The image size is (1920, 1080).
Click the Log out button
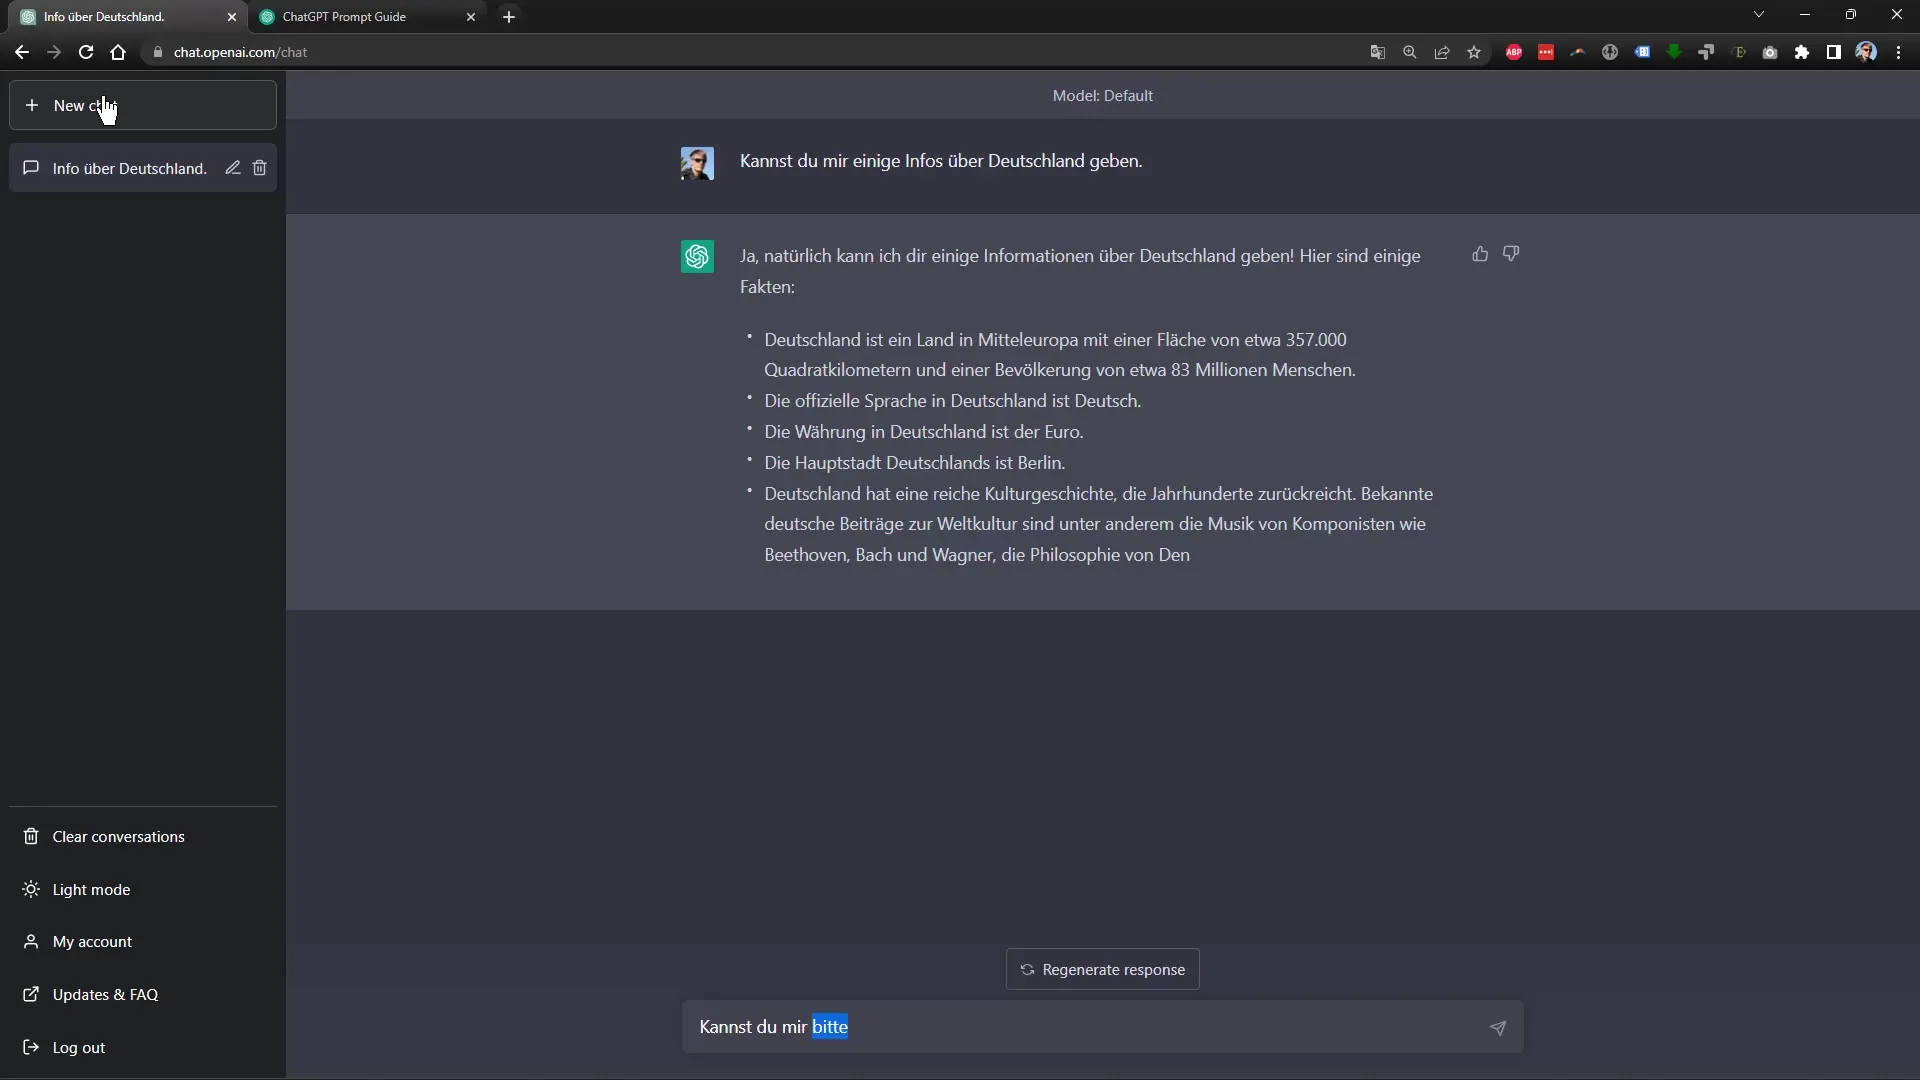(x=78, y=1046)
